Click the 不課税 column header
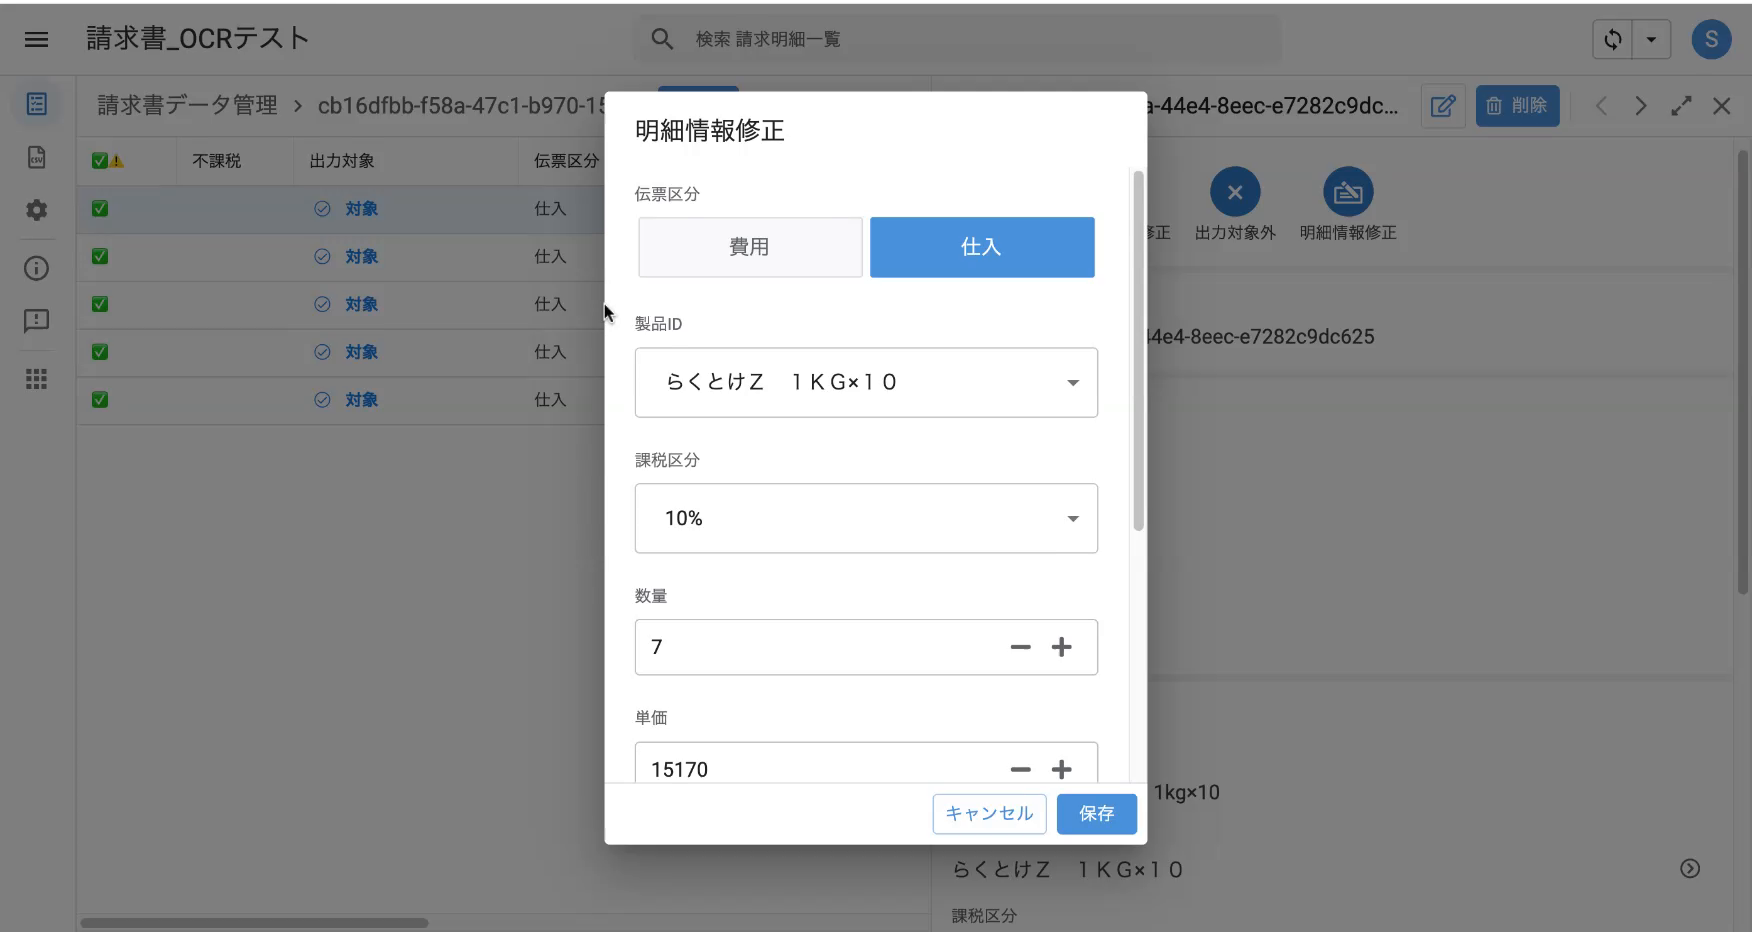The height and width of the screenshot is (932, 1752). (x=217, y=161)
